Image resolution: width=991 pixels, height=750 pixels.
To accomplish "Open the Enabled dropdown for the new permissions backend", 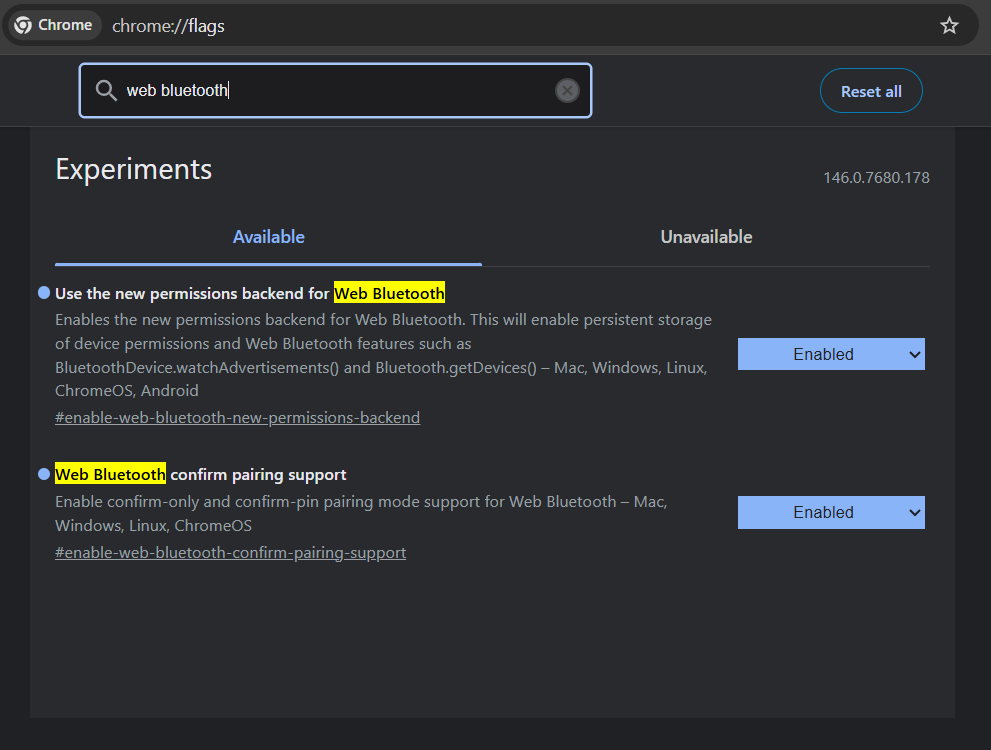I will pyautogui.click(x=831, y=354).
